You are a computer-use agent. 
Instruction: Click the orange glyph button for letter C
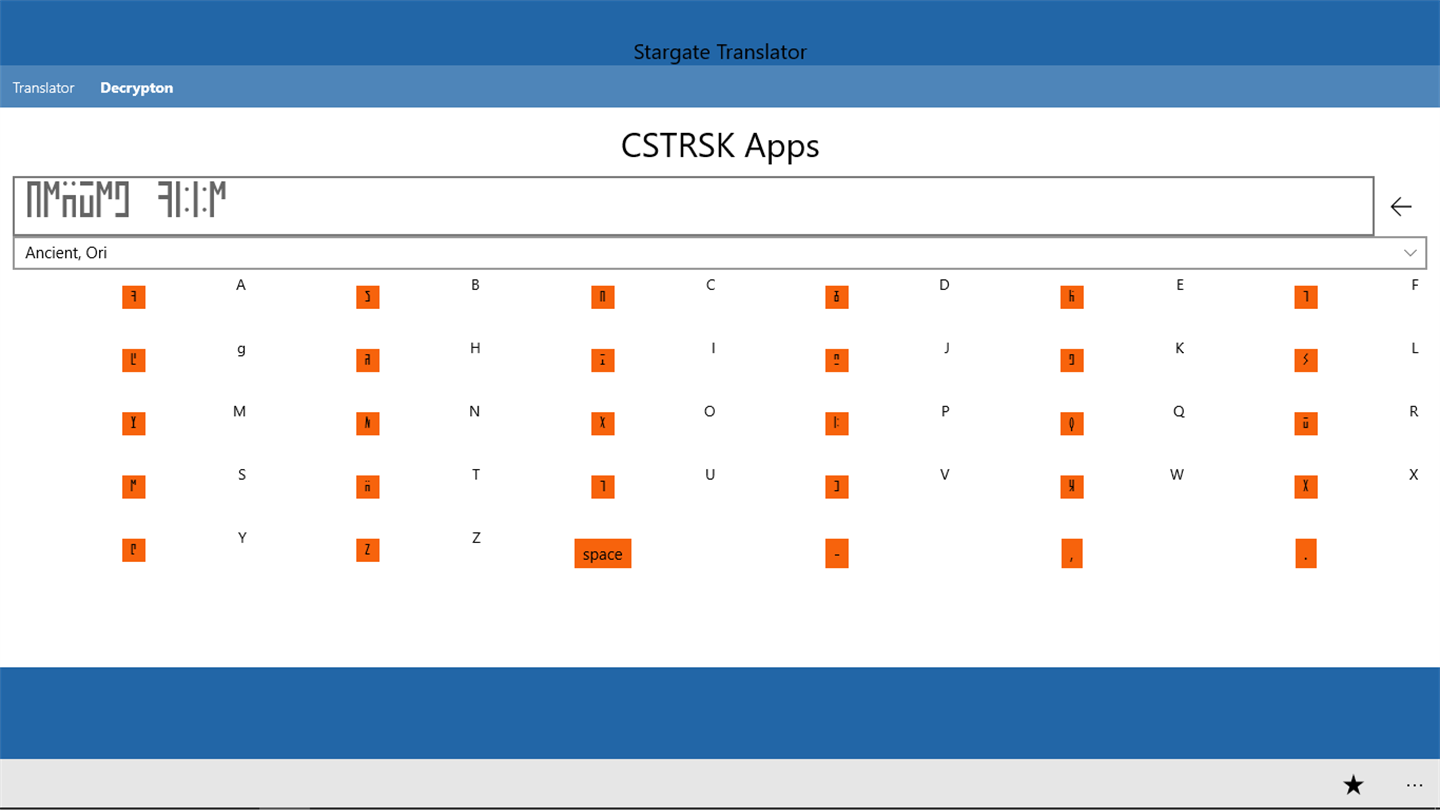[603, 297]
